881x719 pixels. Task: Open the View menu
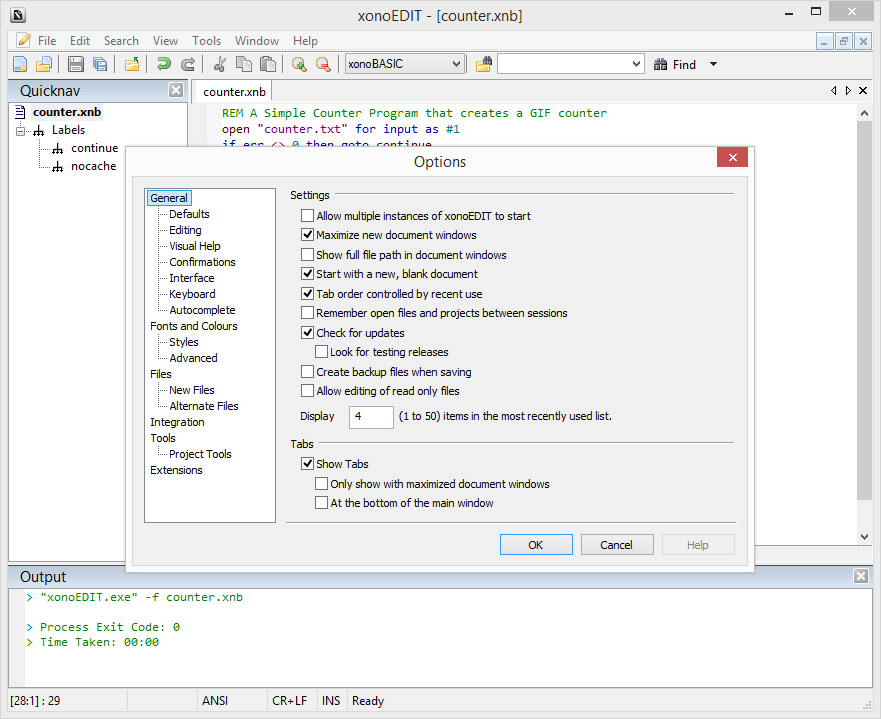pos(165,40)
